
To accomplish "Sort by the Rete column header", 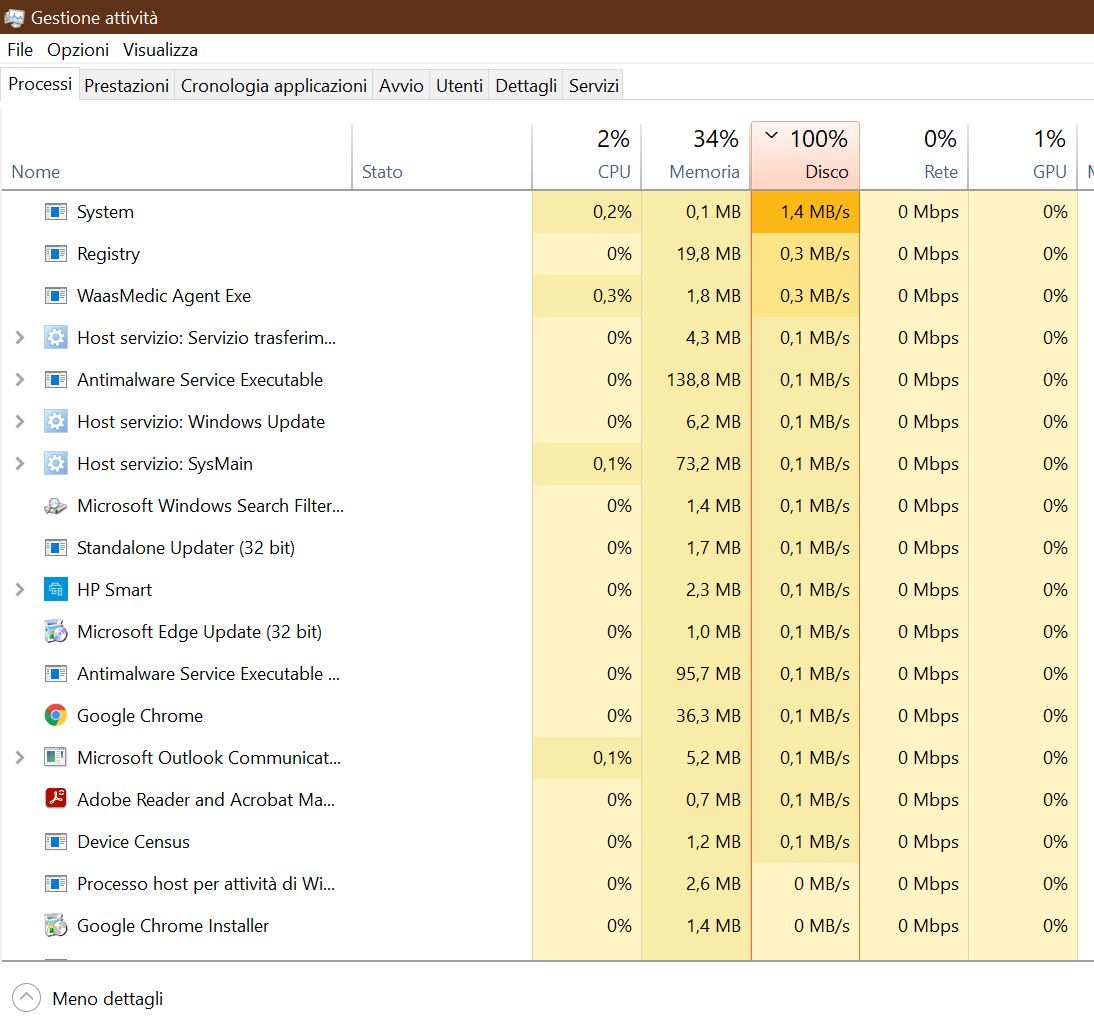I will point(914,156).
